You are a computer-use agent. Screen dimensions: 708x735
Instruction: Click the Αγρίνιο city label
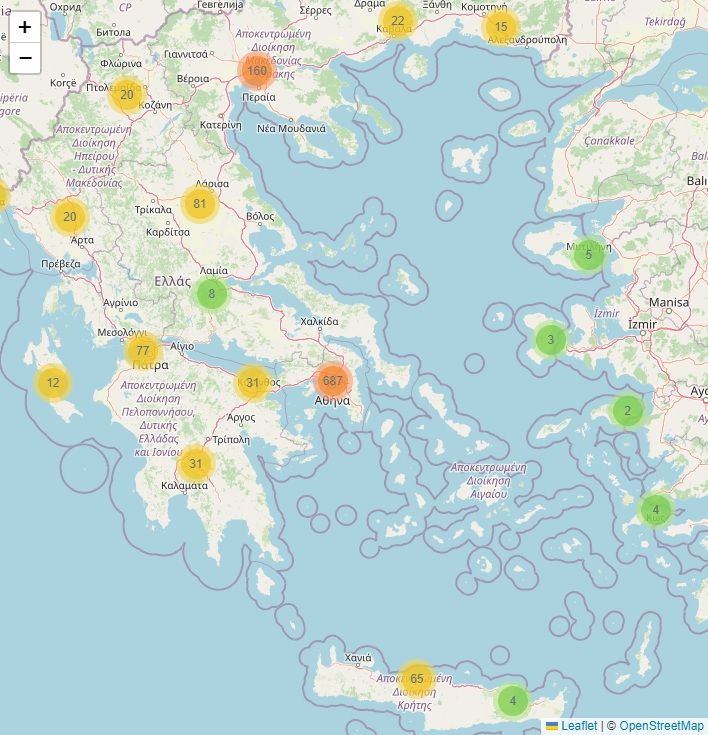(x=121, y=303)
